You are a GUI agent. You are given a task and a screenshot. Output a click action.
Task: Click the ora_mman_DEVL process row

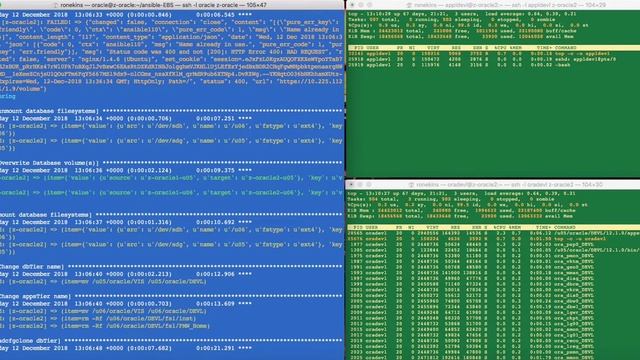click(471, 273)
